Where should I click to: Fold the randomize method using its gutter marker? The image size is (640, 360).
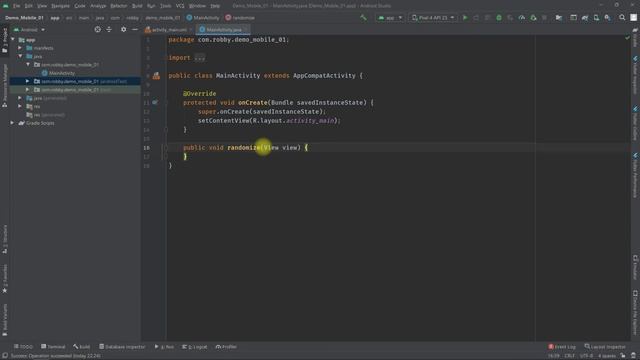(166, 148)
